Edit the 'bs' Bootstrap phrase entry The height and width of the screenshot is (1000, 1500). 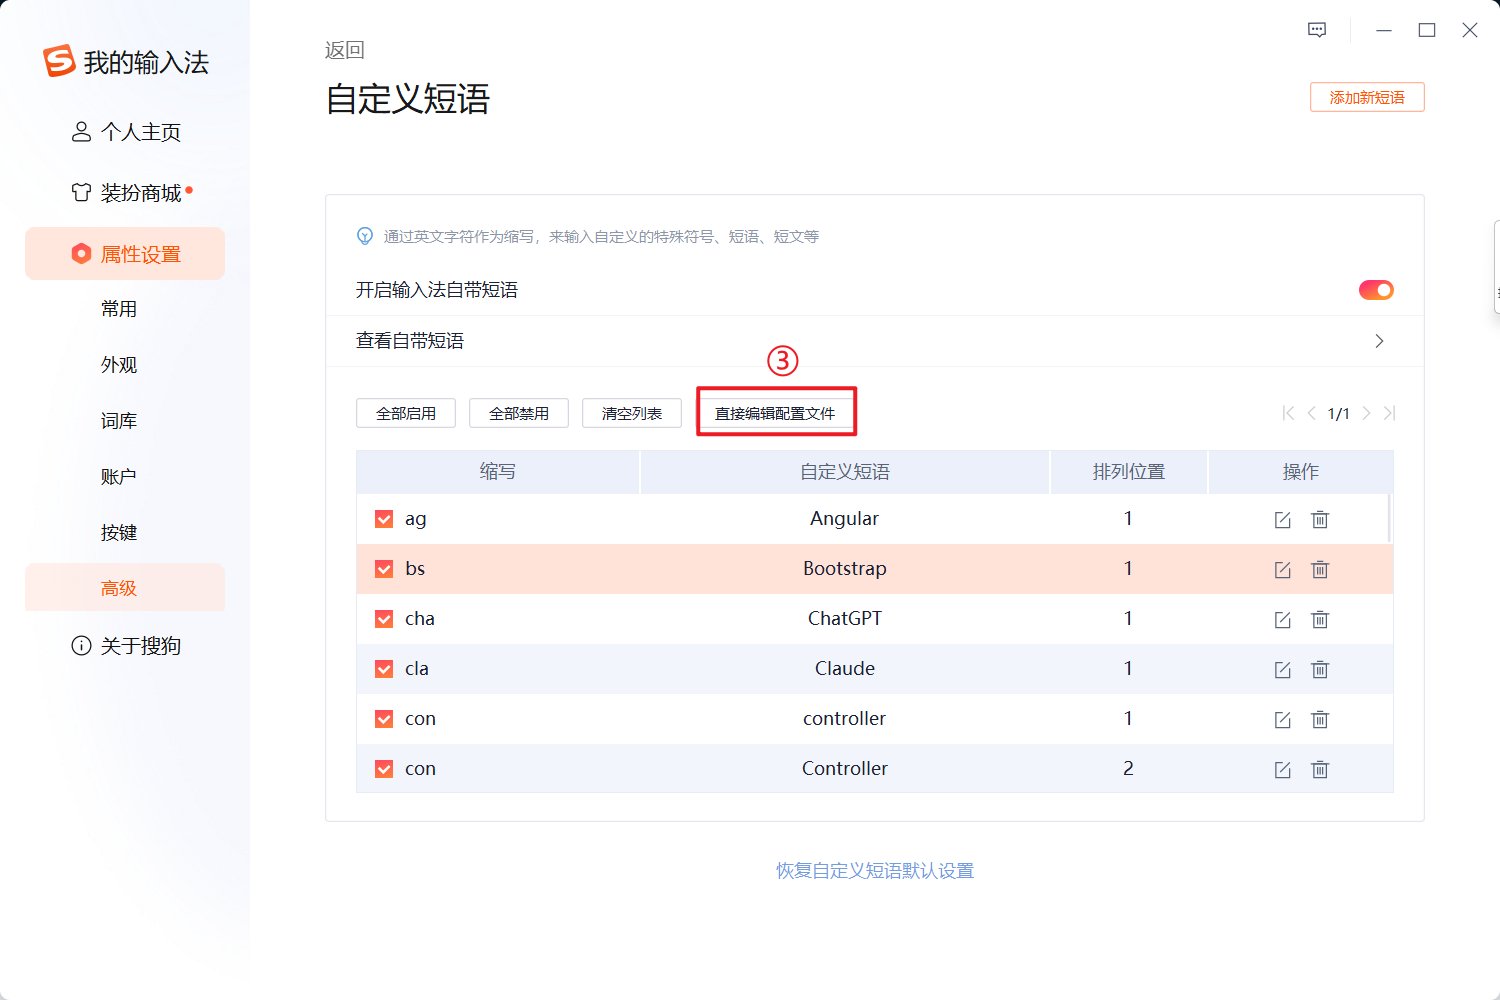point(1282,570)
